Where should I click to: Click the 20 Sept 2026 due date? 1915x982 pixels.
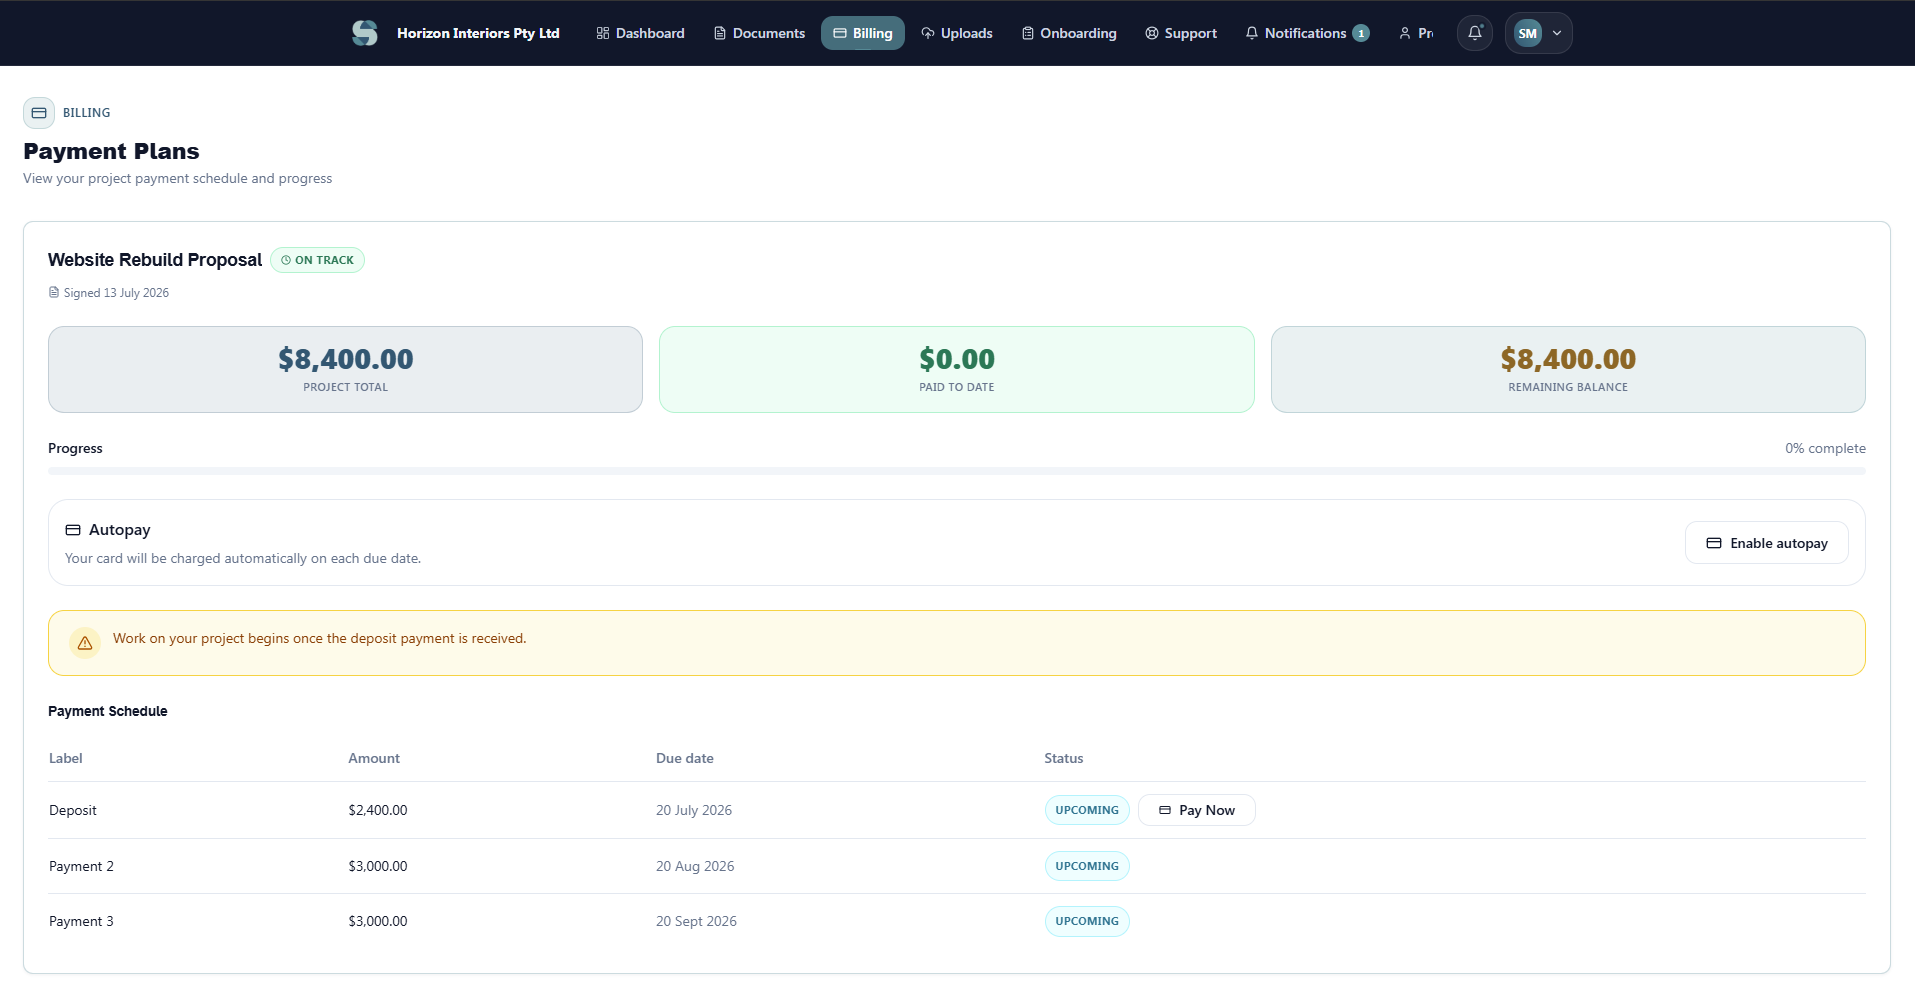coord(696,921)
